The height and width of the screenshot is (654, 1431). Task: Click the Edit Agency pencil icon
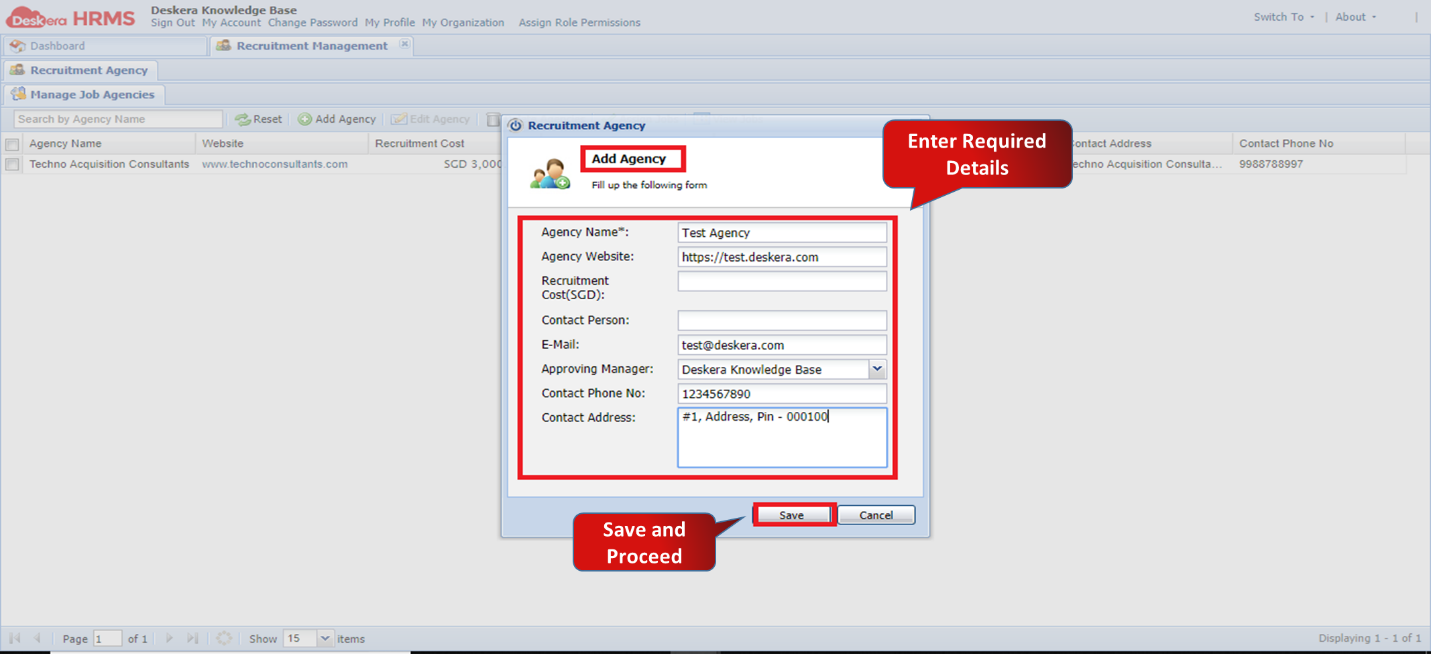tap(398, 119)
